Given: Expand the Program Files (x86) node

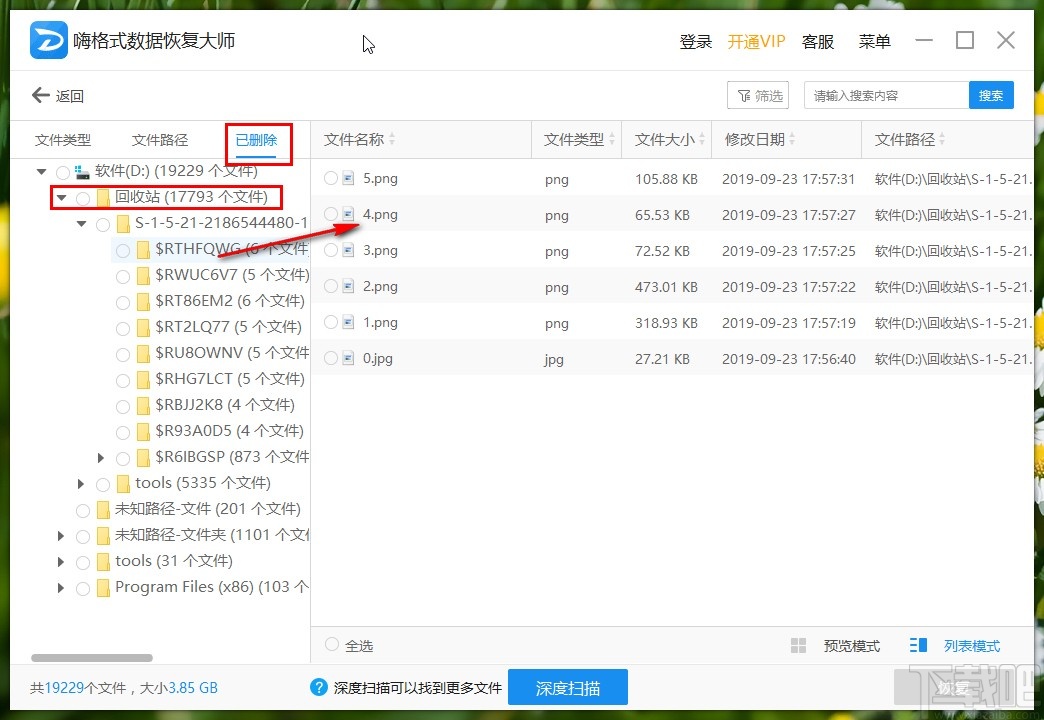Looking at the screenshot, I should coord(61,587).
